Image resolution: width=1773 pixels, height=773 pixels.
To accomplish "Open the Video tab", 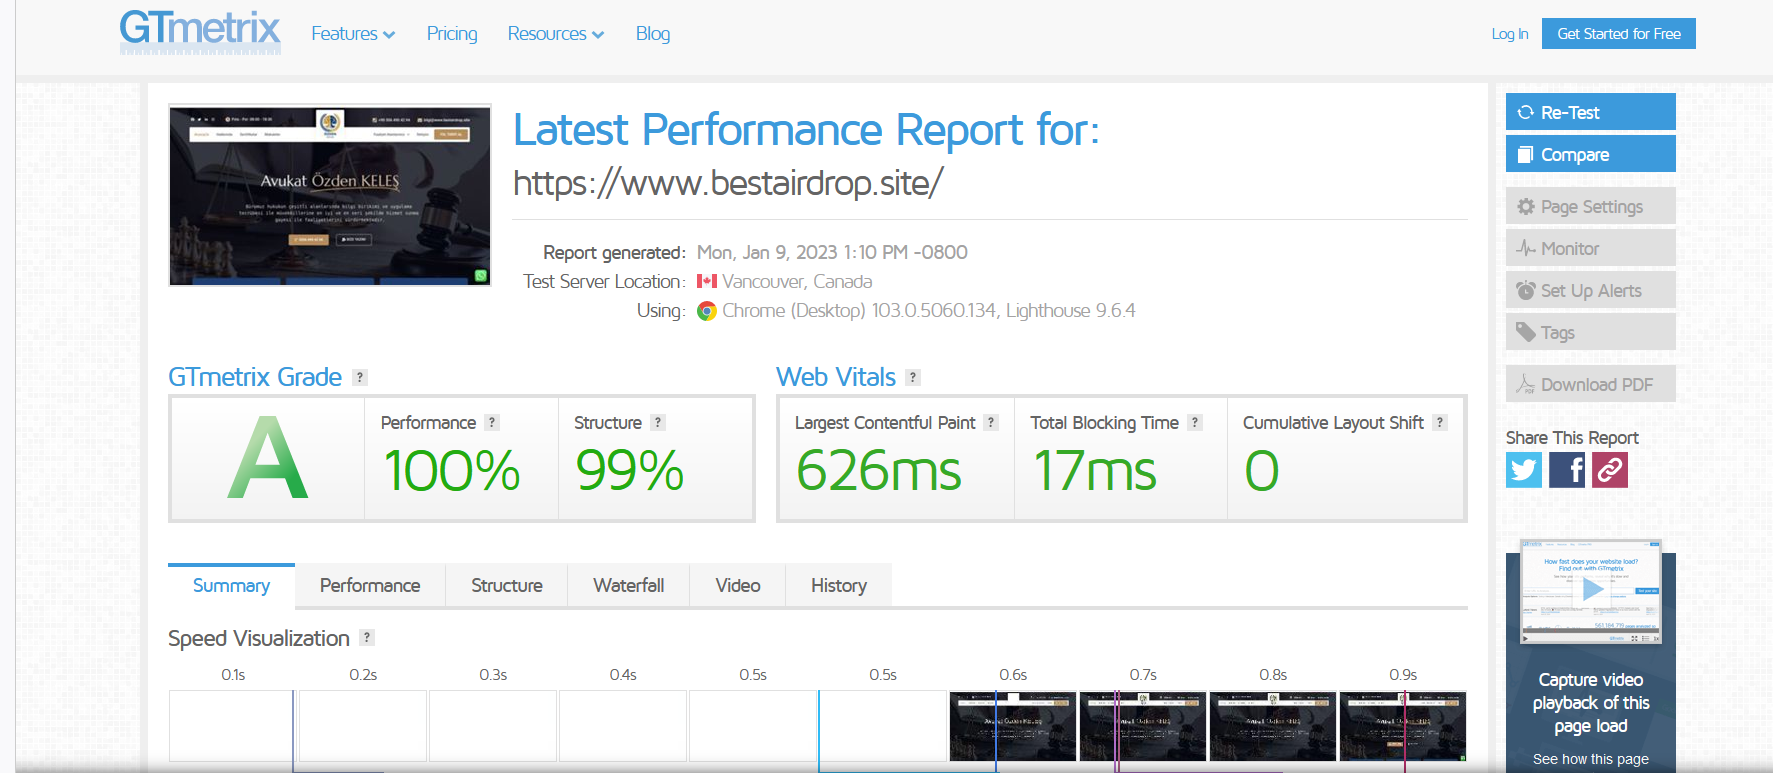I will [738, 586].
